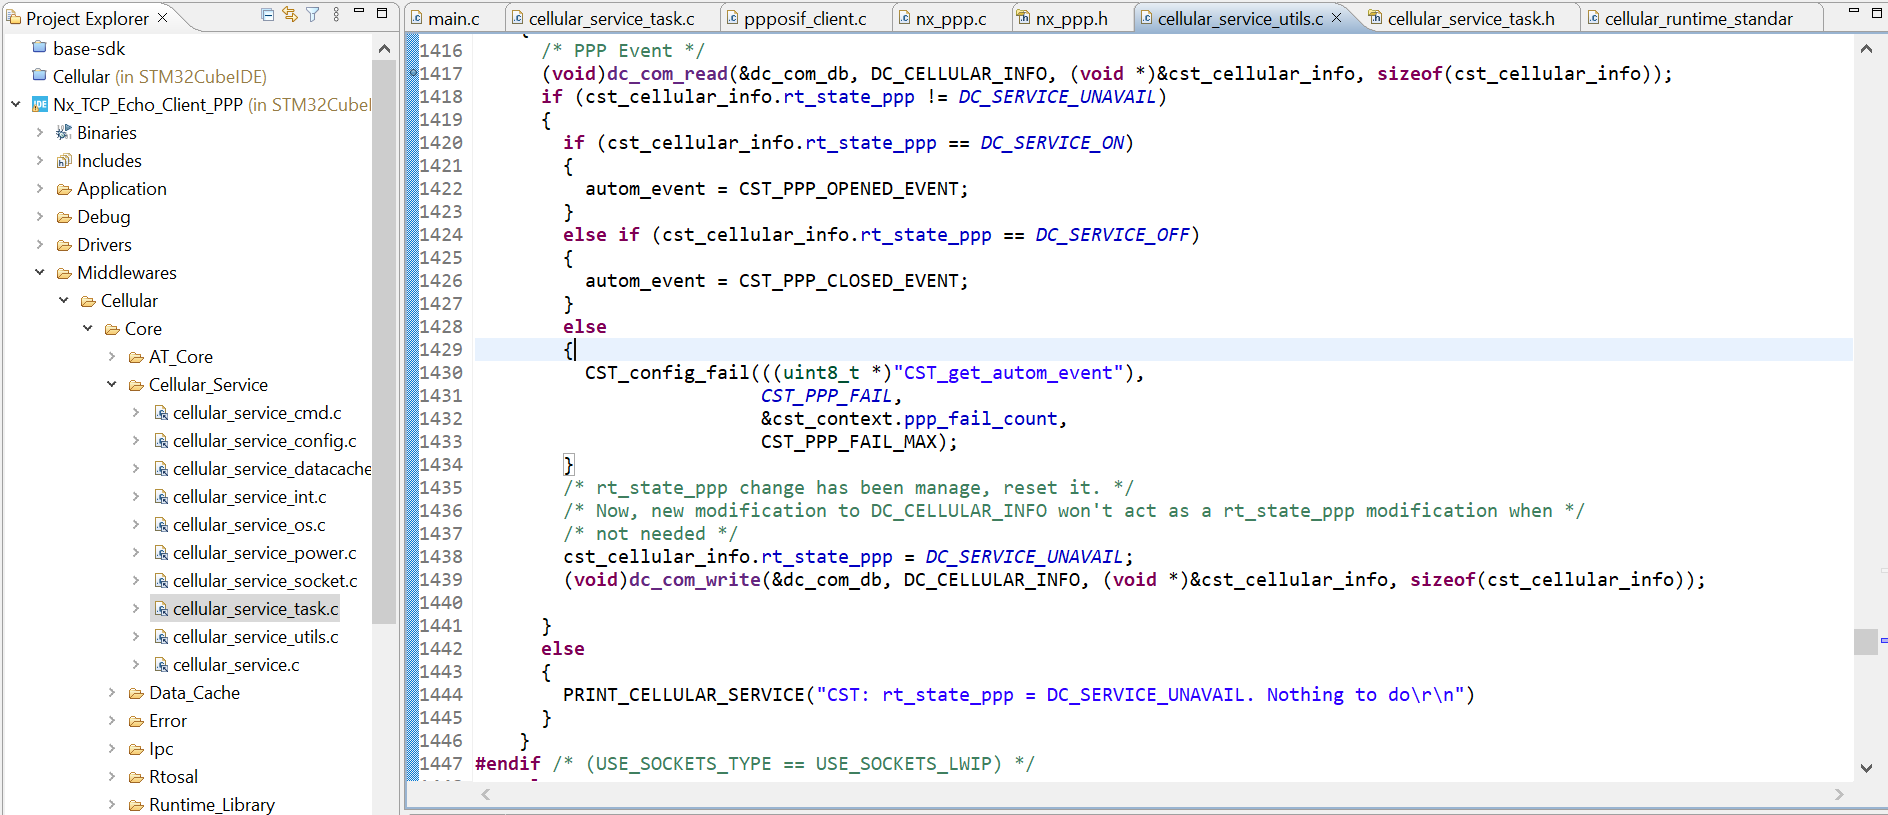Viewport: 1888px width, 815px height.
Task: Click the Nx_TCP_Echo_Client_PPP project icon
Action: coord(40,104)
